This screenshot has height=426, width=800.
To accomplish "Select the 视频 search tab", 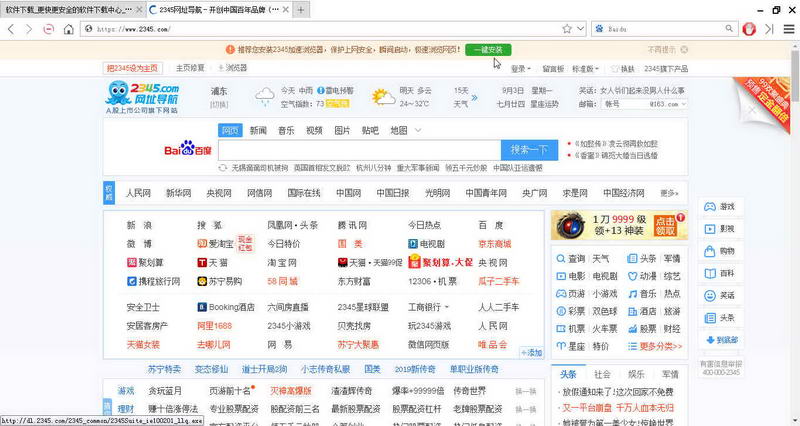I will click(314, 131).
